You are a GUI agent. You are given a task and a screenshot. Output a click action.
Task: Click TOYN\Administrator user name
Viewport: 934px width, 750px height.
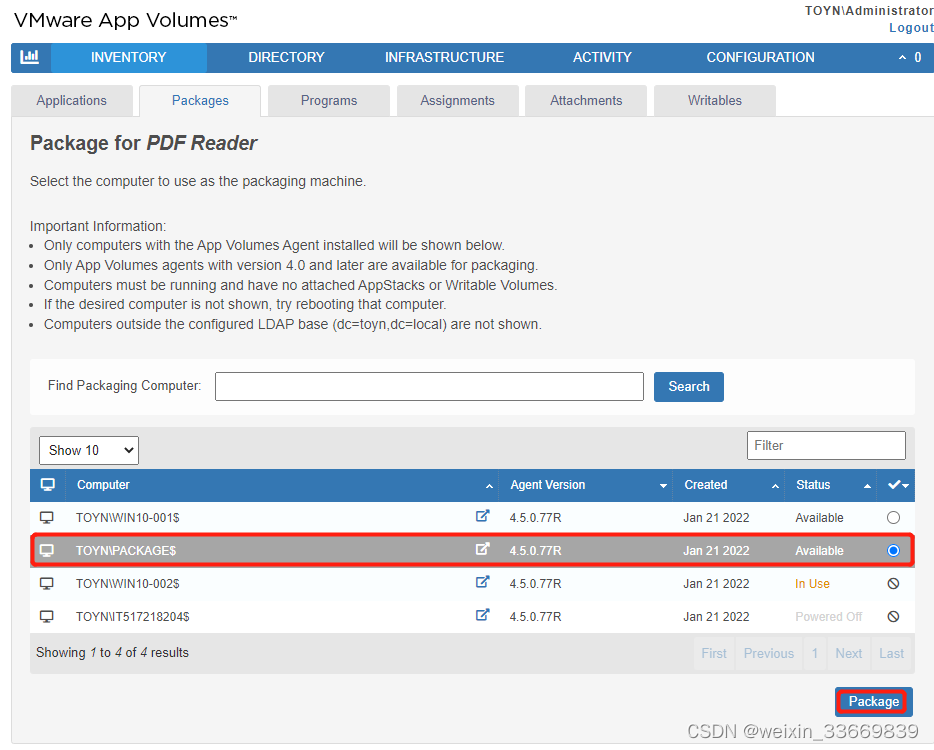[x=869, y=11]
